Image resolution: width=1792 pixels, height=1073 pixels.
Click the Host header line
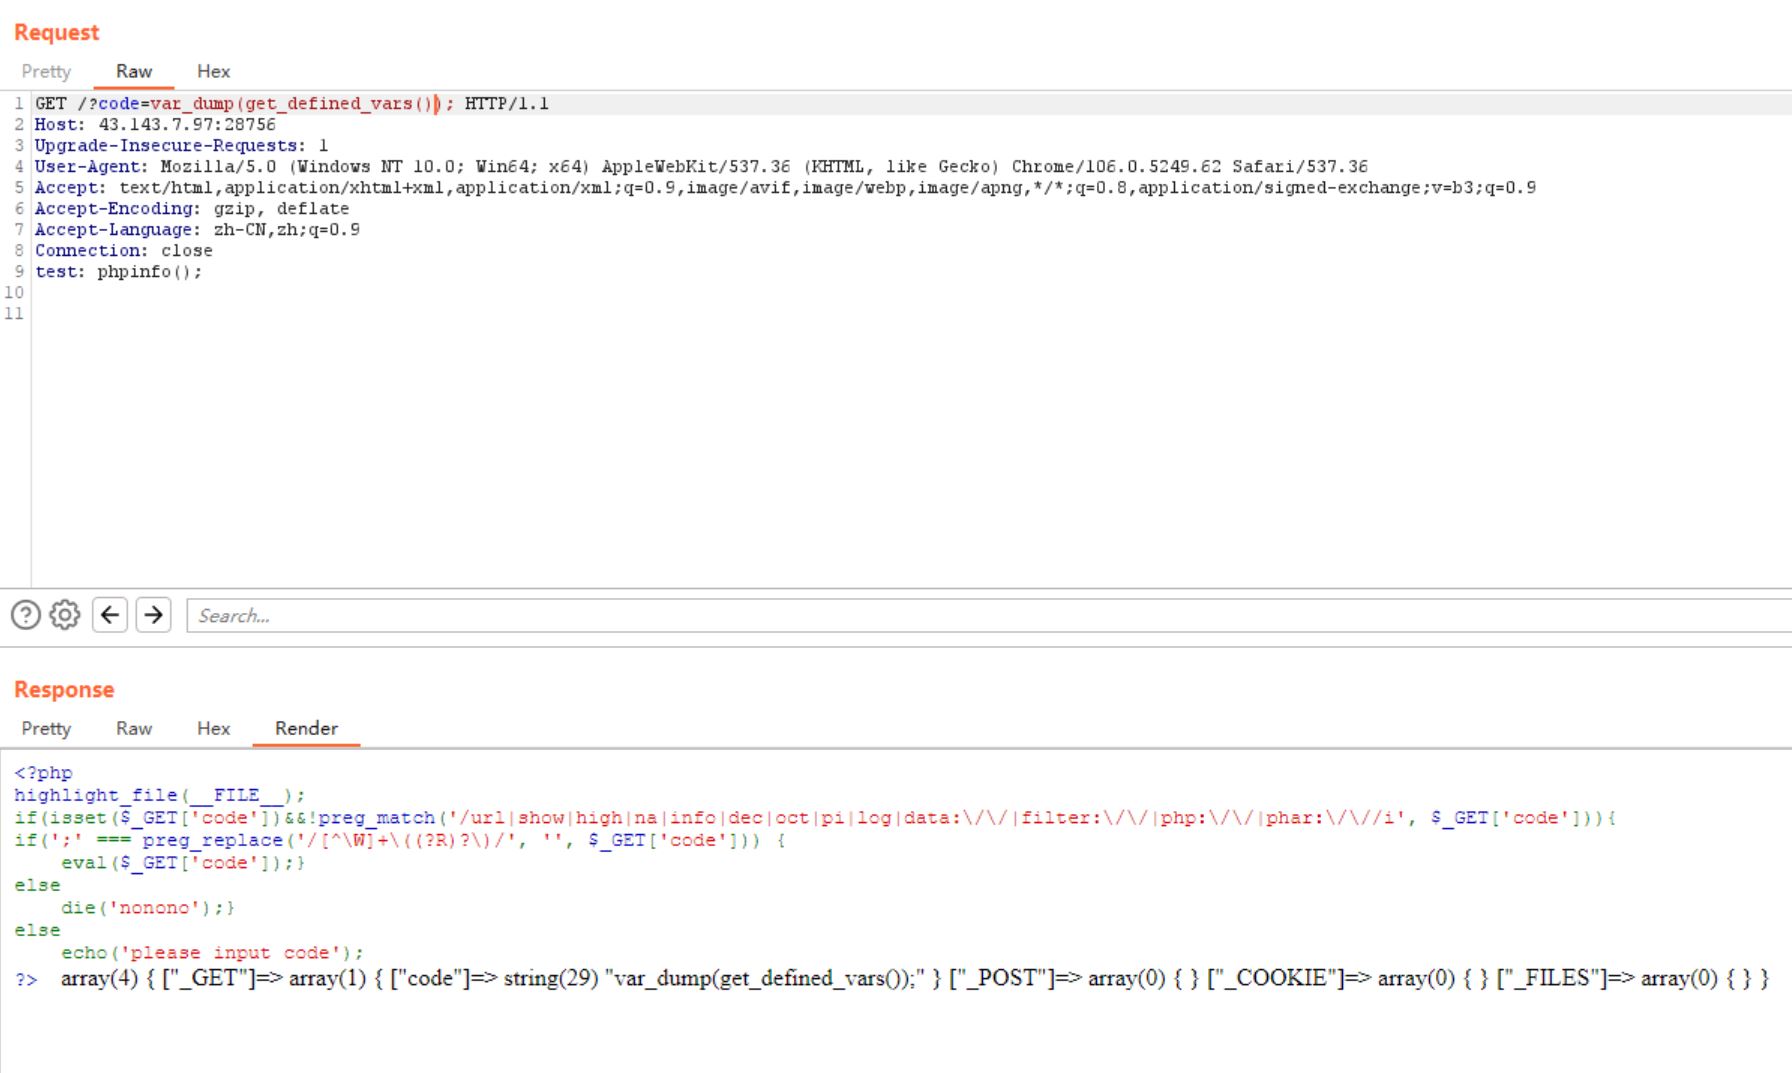[x=155, y=124]
